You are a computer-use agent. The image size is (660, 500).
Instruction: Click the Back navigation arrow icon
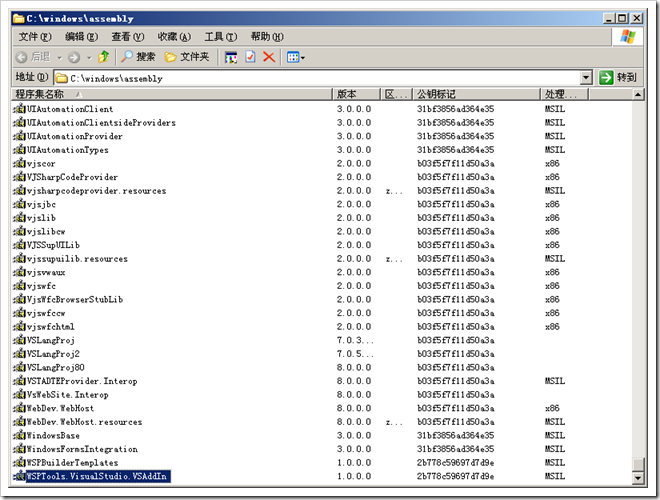tap(21, 57)
